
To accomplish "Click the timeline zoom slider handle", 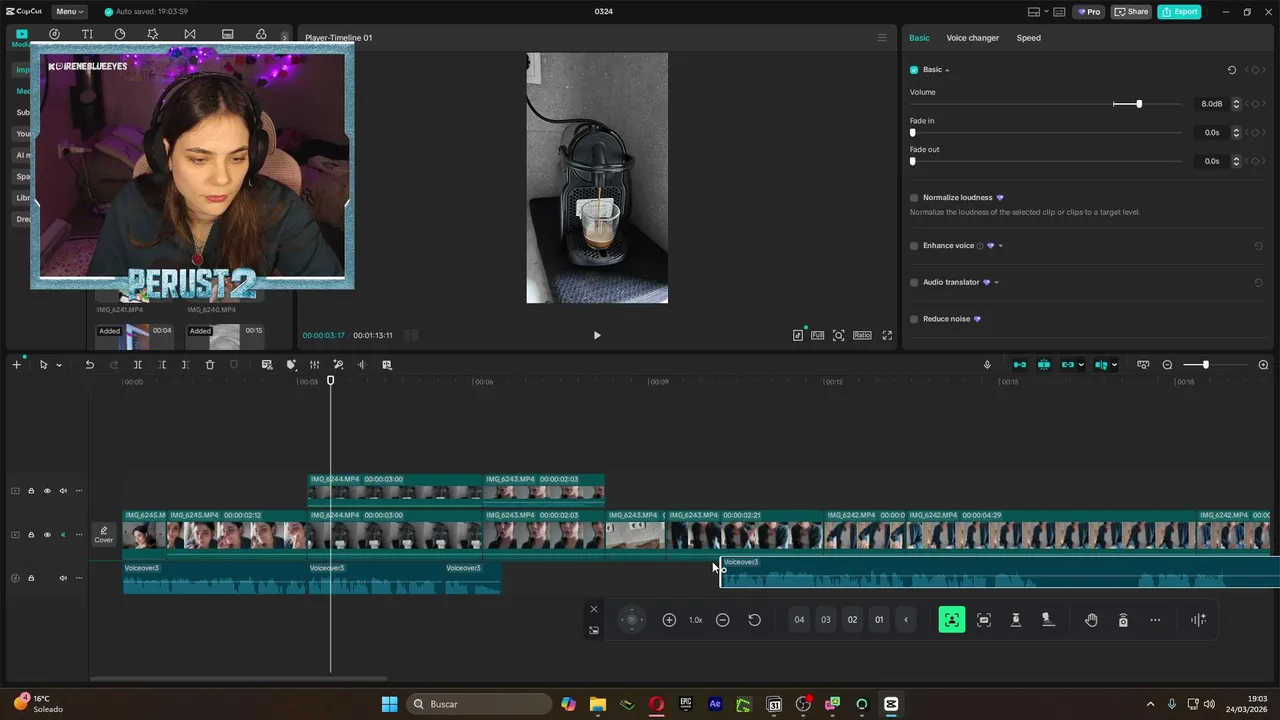I will pyautogui.click(x=1205, y=365).
